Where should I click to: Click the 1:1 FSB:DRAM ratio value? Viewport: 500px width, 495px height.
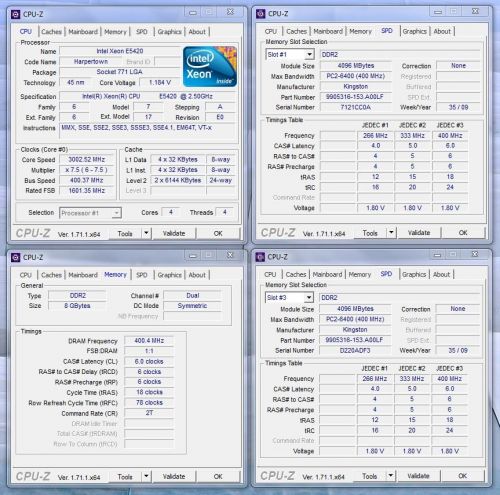(149, 351)
